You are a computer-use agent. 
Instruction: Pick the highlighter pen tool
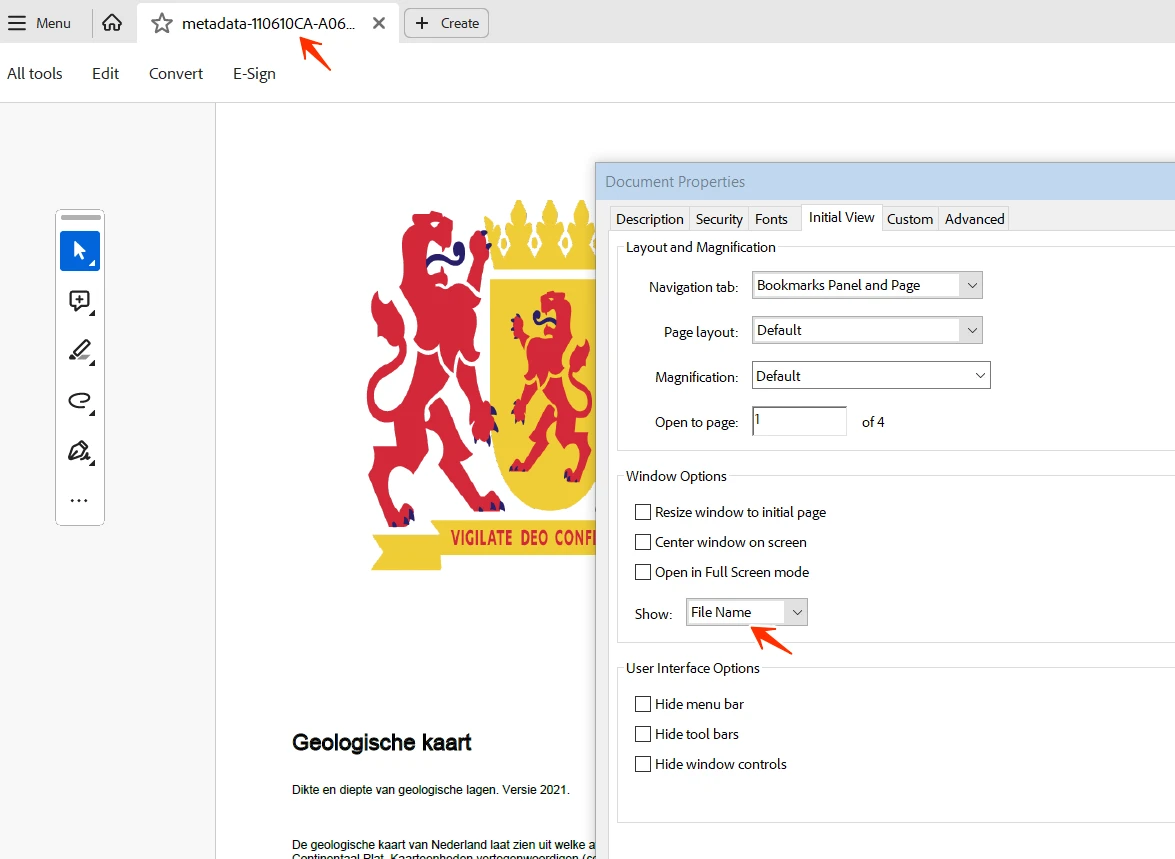(79, 351)
